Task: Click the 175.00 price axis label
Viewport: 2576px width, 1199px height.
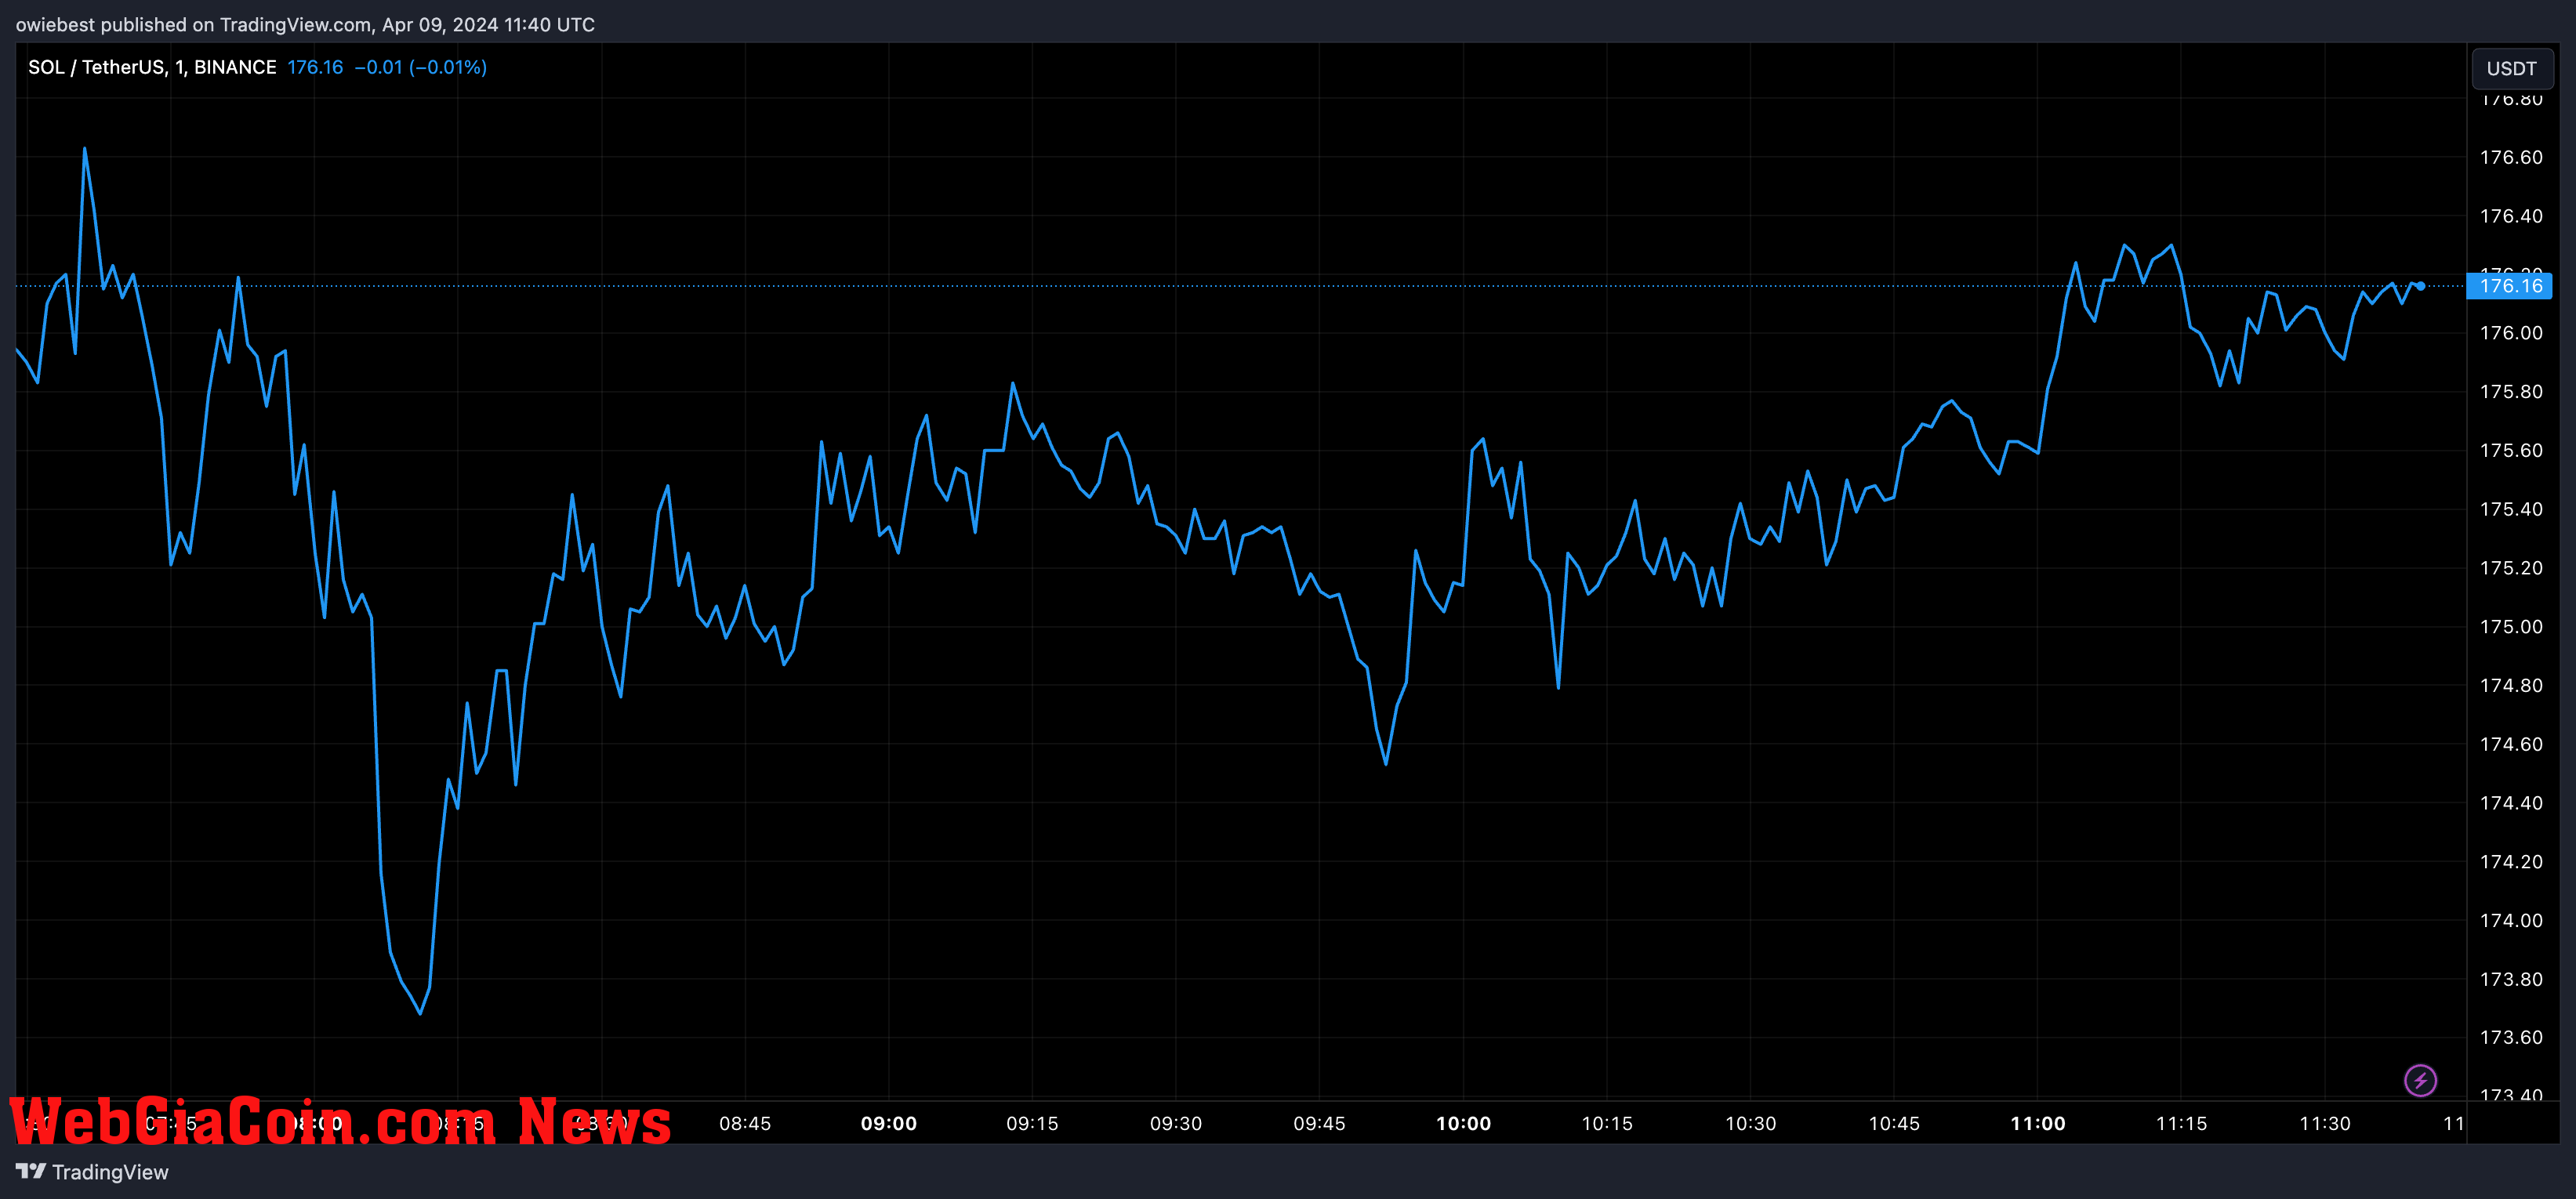Action: pyautogui.click(x=2511, y=627)
